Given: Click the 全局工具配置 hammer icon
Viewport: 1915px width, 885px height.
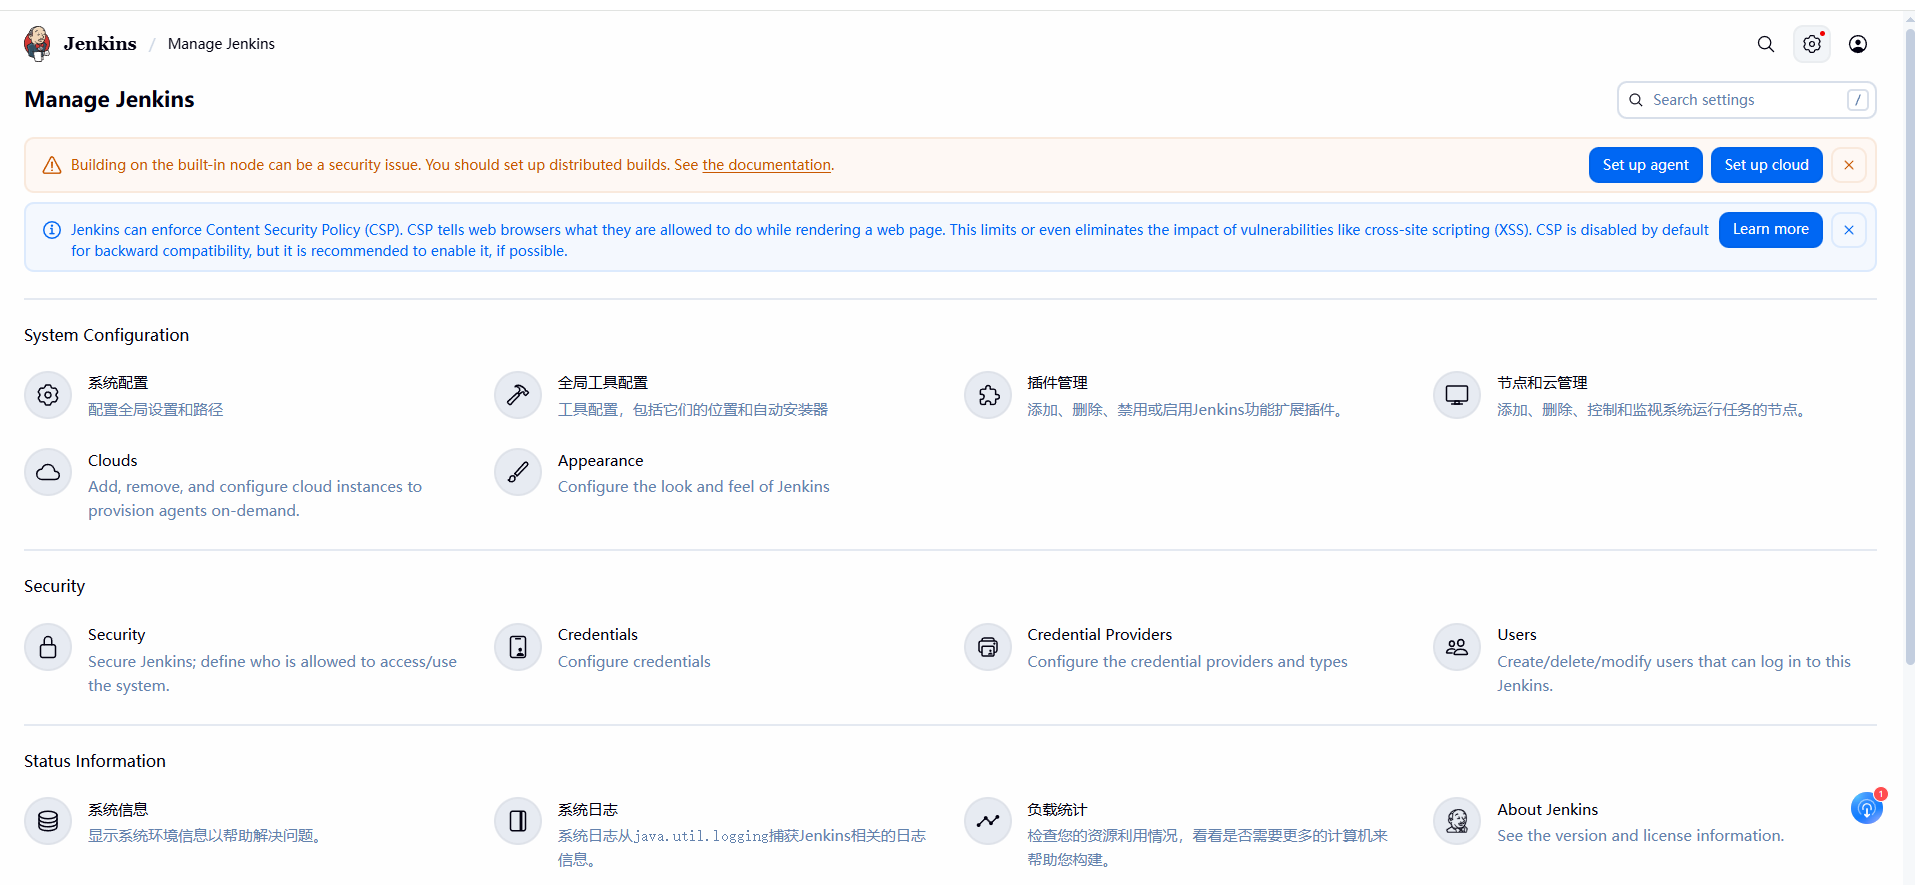Looking at the screenshot, I should coord(518,396).
